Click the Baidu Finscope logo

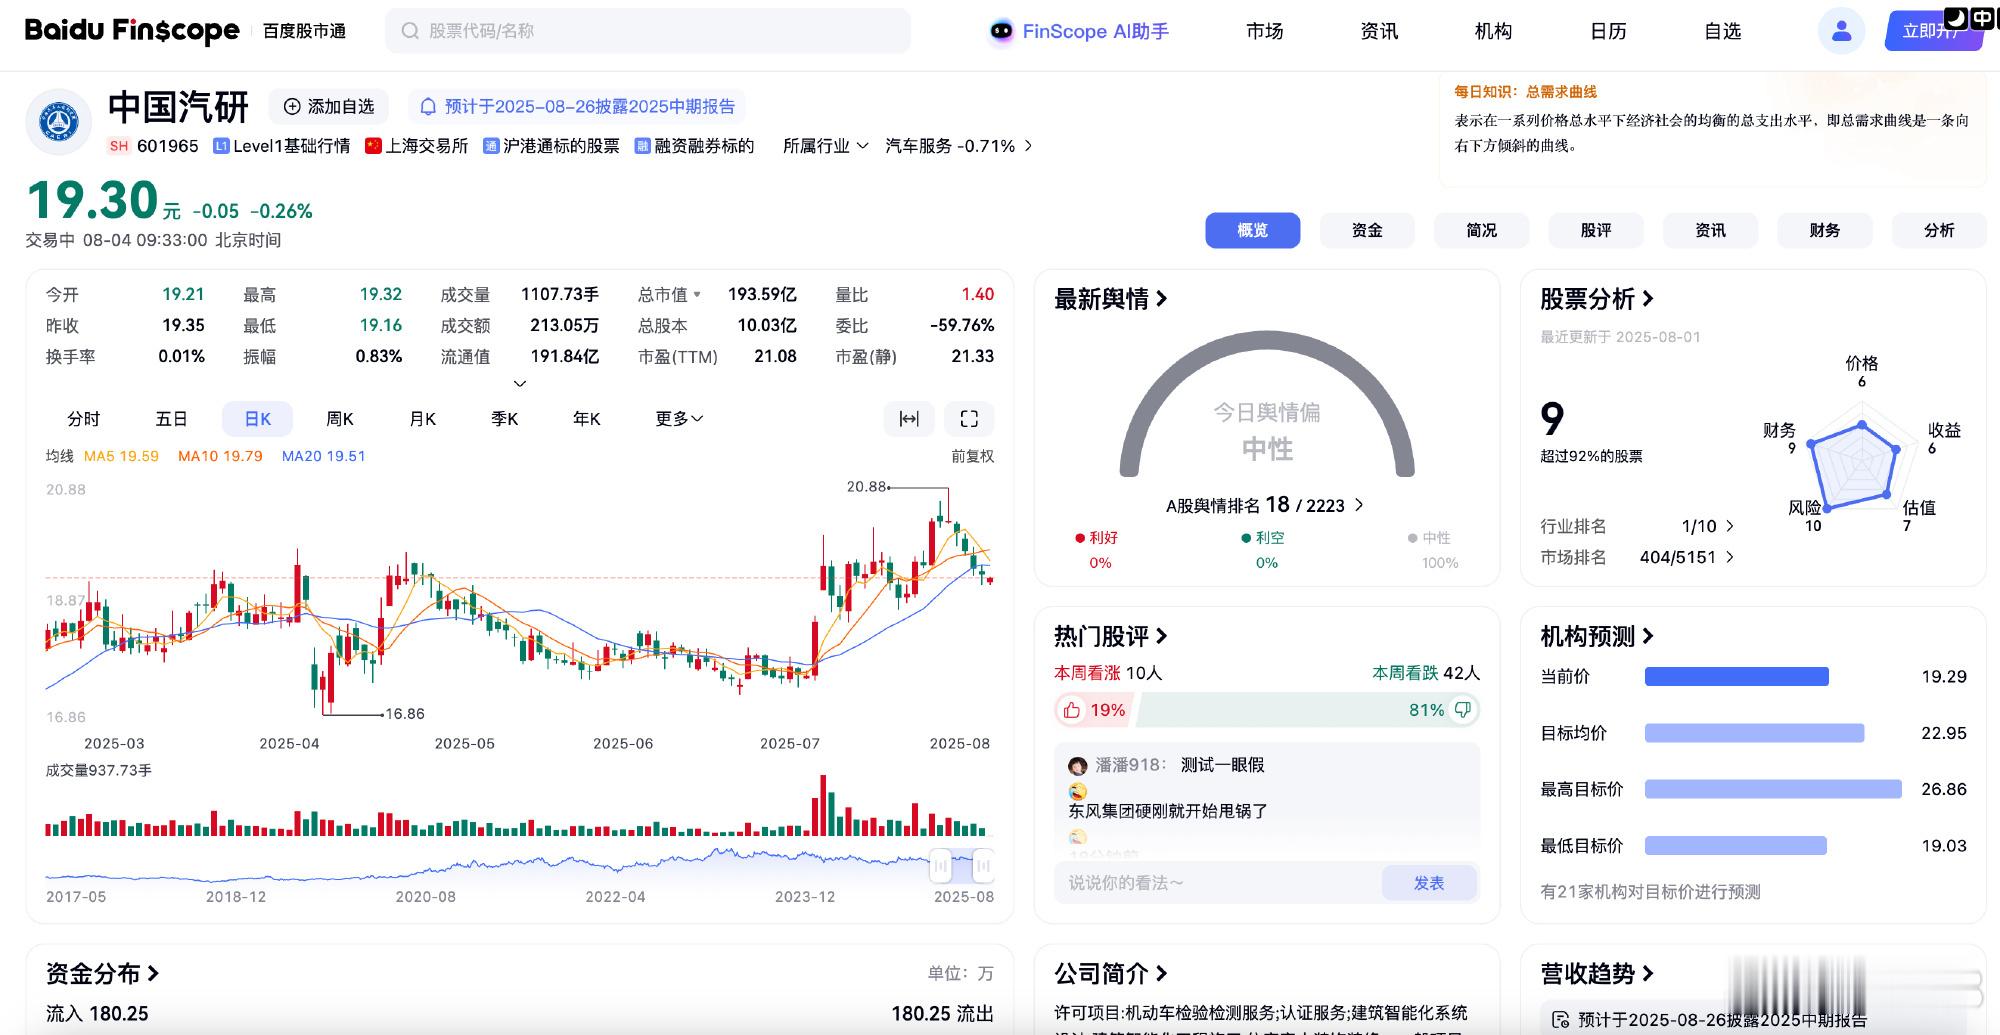pyautogui.click(x=132, y=31)
